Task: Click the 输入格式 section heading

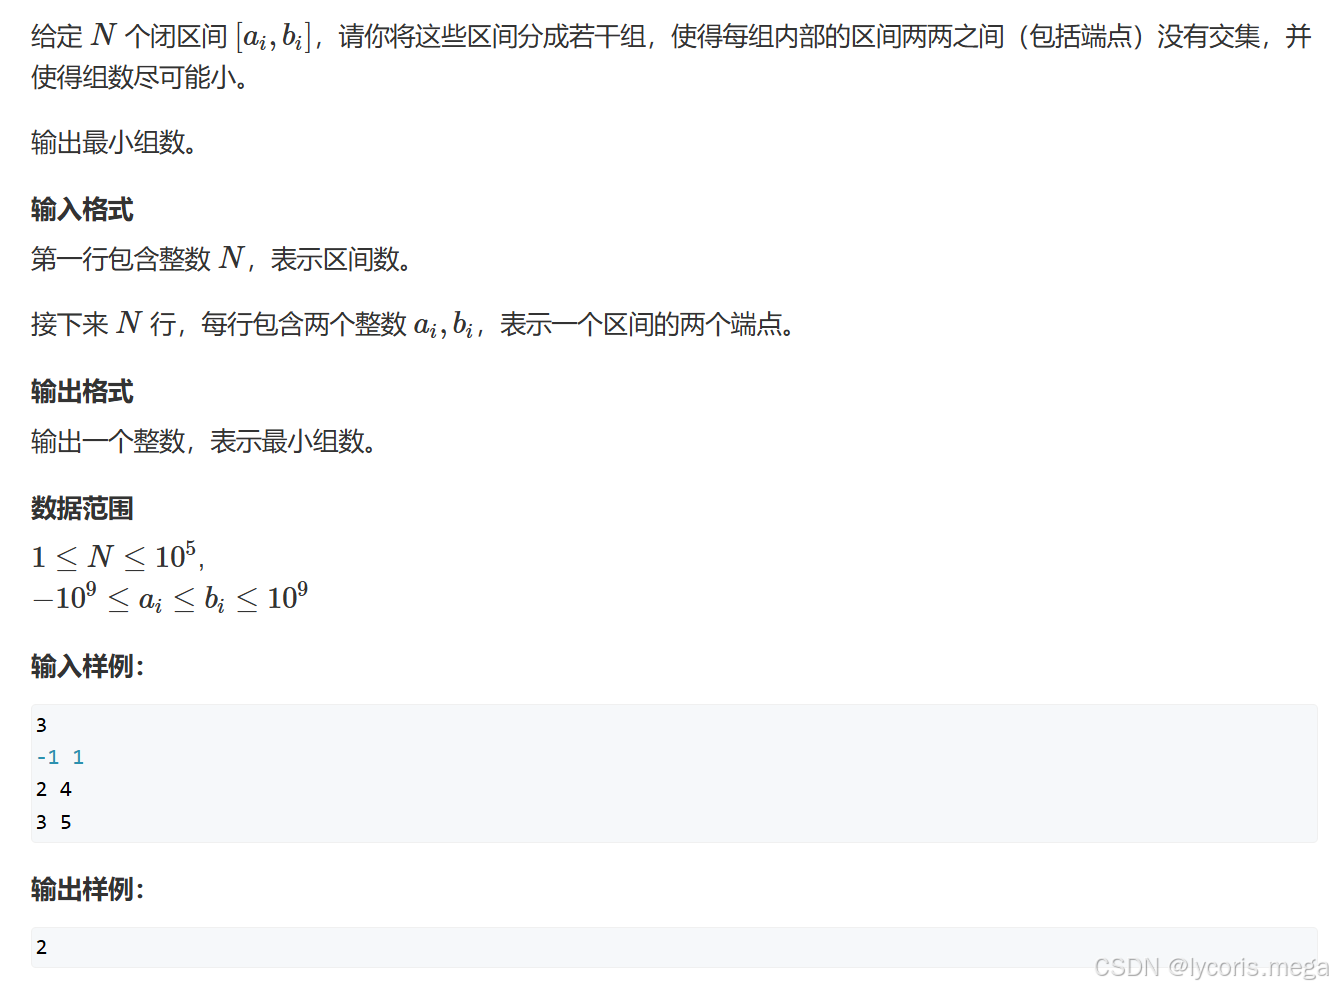Action: (82, 210)
